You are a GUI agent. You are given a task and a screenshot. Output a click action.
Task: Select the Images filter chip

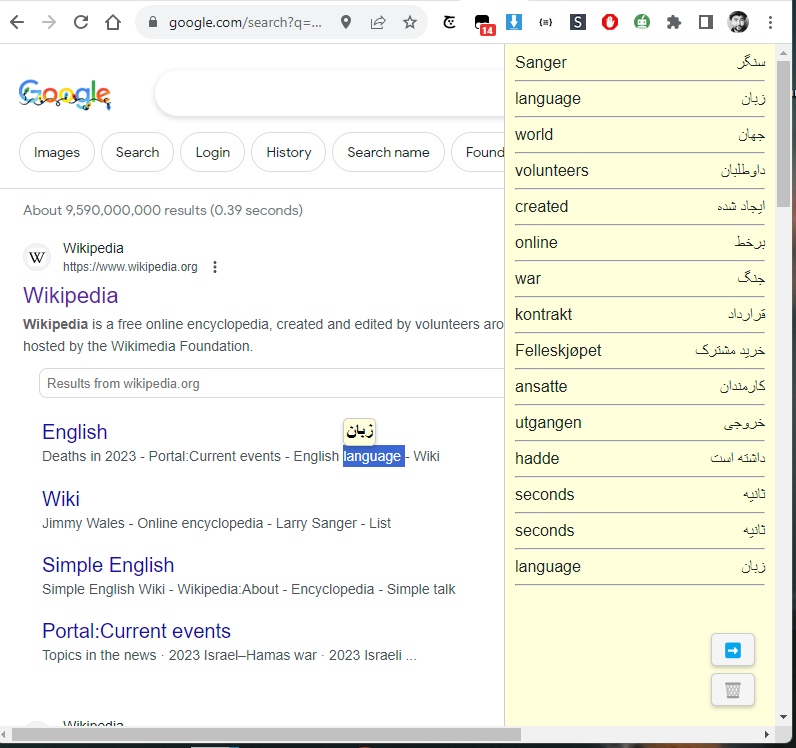tap(57, 152)
